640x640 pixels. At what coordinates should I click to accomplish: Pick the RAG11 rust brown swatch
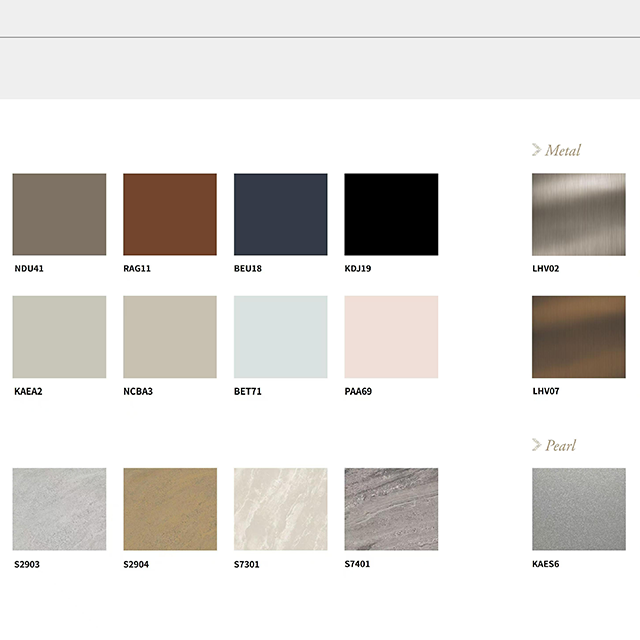coord(170,214)
